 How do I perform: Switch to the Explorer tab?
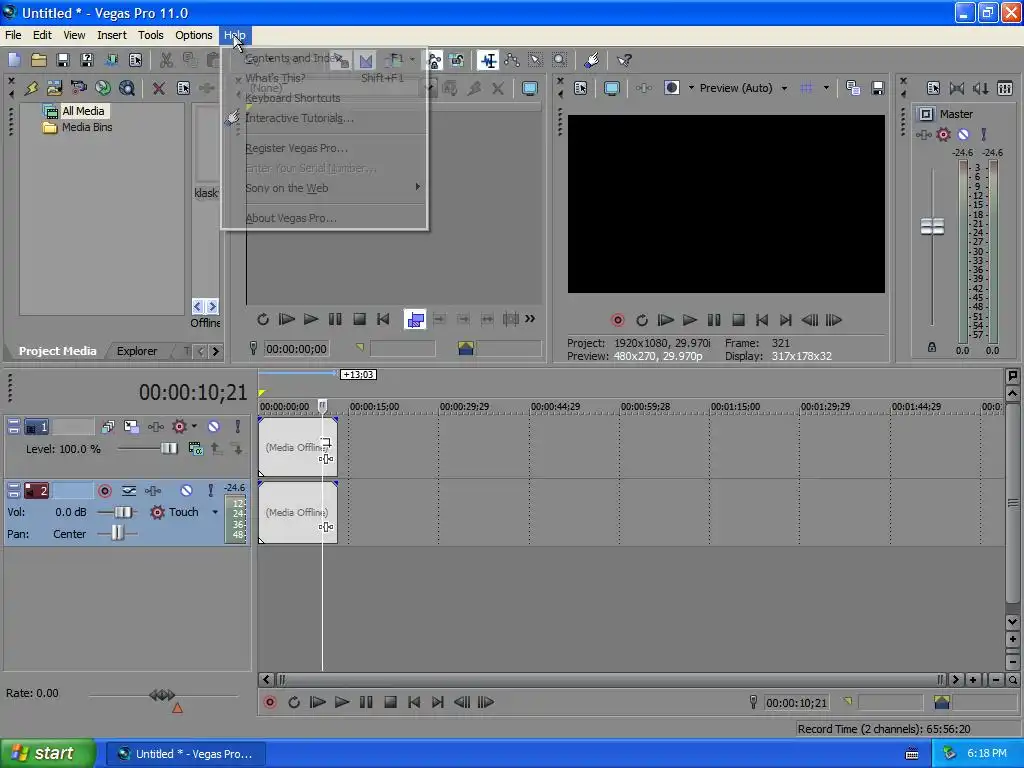[x=136, y=351]
